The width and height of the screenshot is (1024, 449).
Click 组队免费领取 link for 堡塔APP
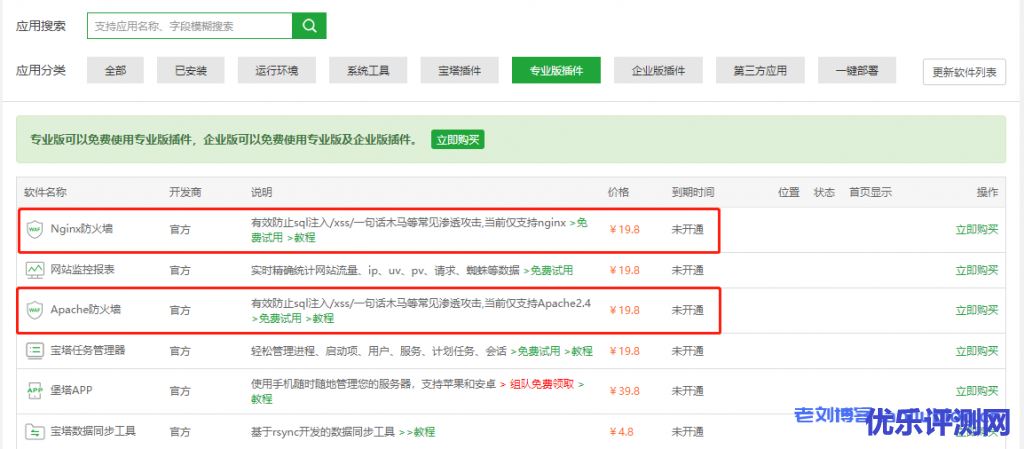(x=542, y=384)
